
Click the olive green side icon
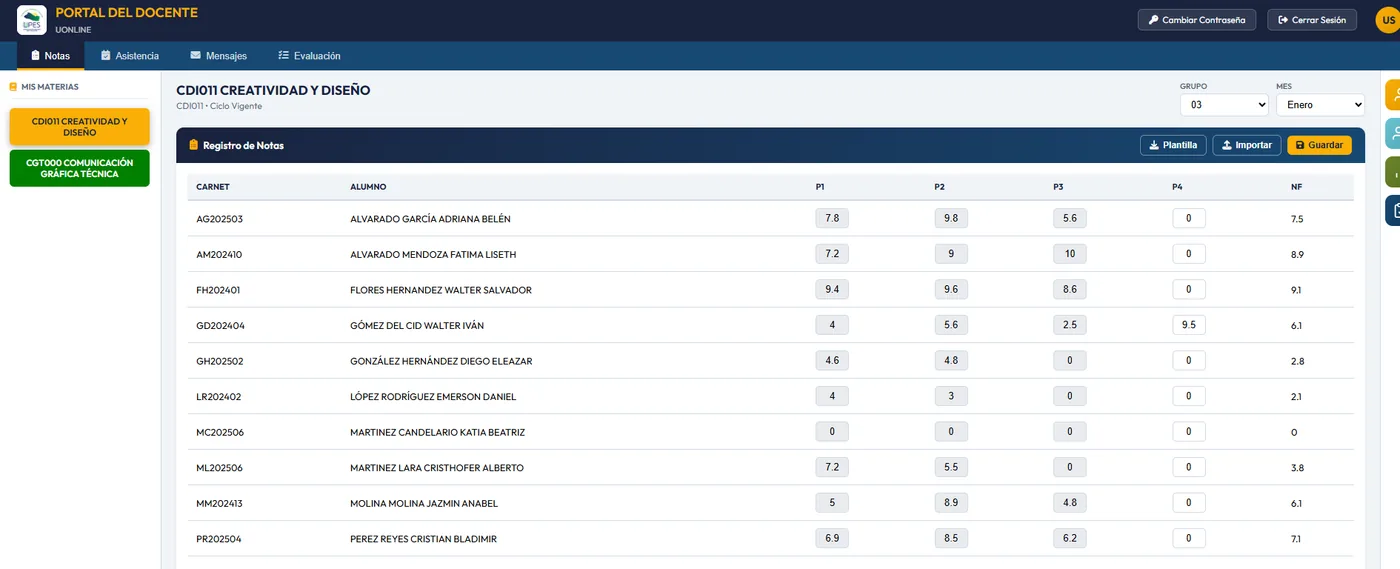1392,172
